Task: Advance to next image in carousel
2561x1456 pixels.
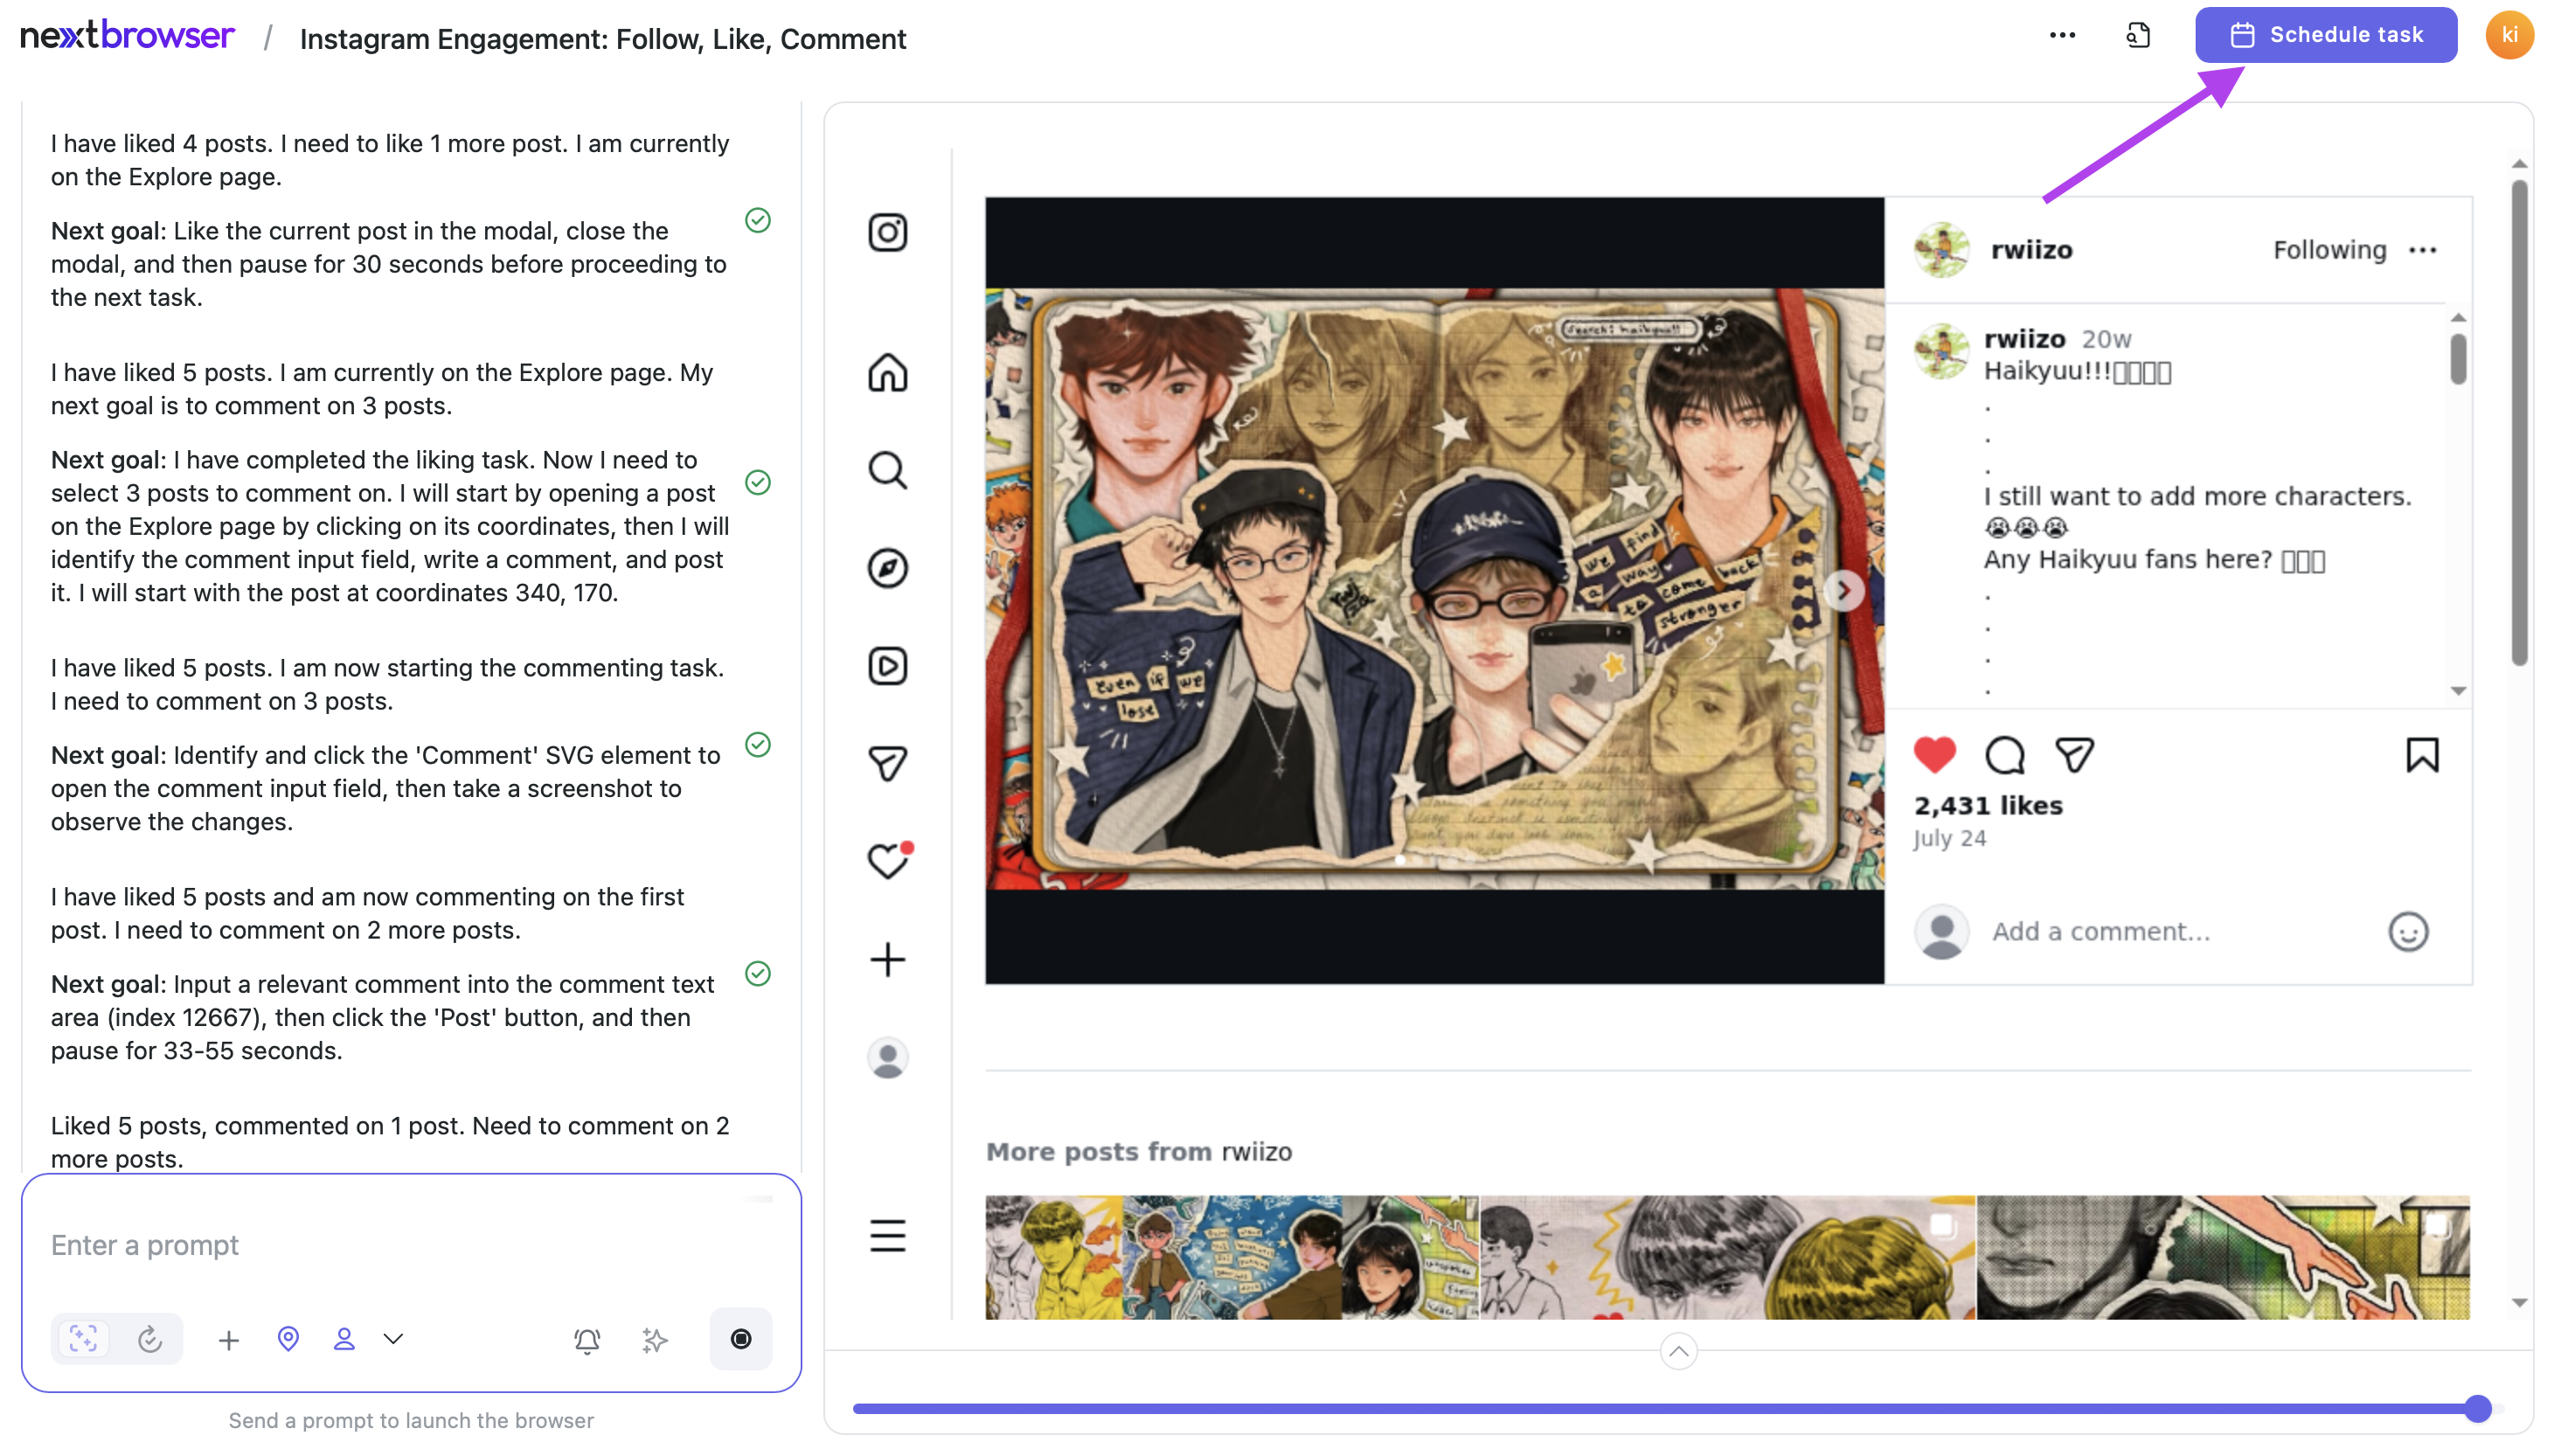Action: [1843, 590]
